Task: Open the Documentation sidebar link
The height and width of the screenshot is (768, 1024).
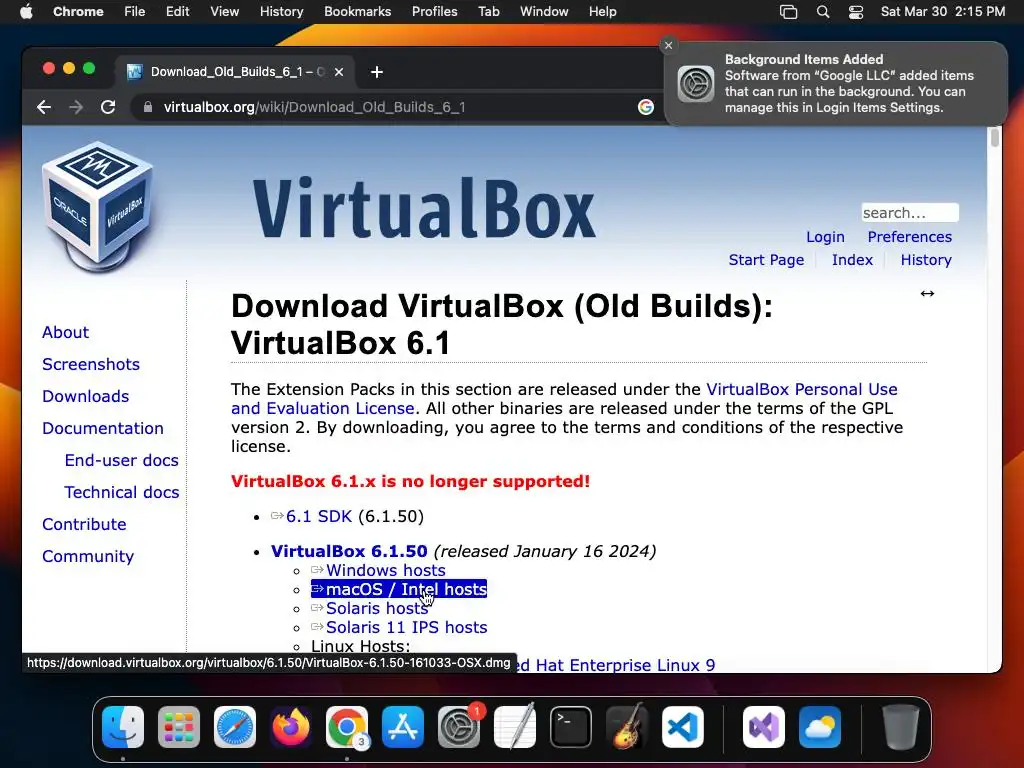Action: (x=103, y=428)
